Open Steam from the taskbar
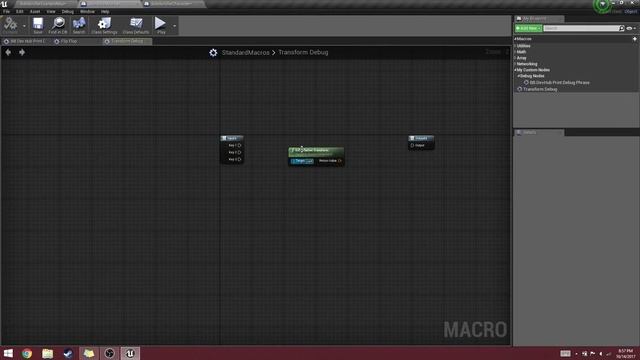Image resolution: width=640 pixels, height=360 pixels. (68, 353)
